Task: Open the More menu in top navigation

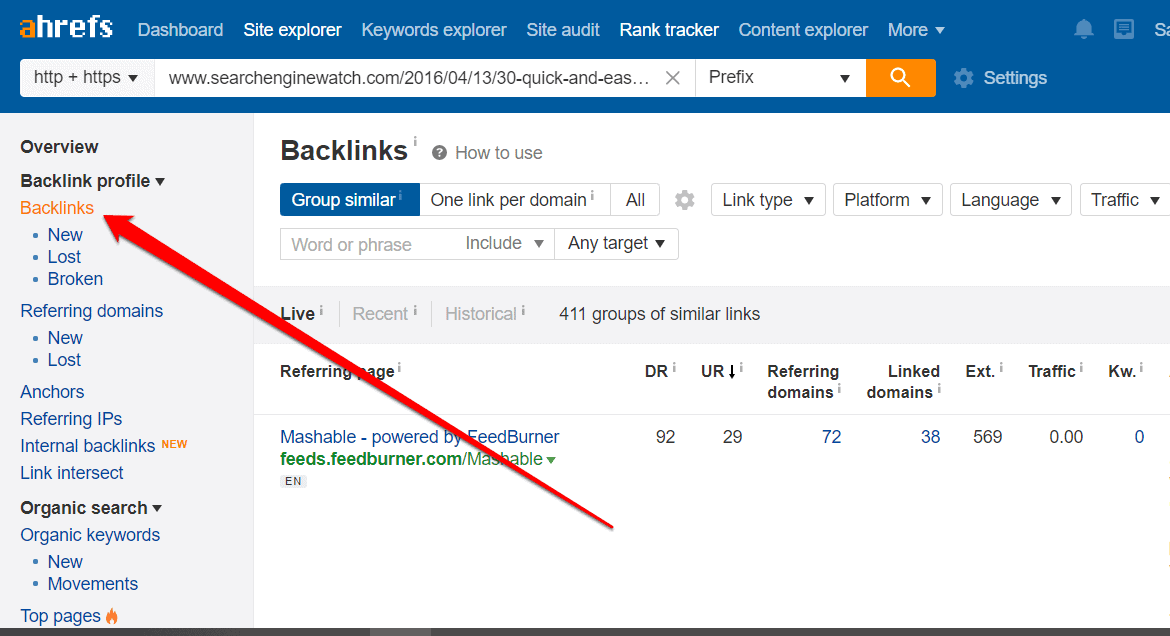Action: coord(916,30)
